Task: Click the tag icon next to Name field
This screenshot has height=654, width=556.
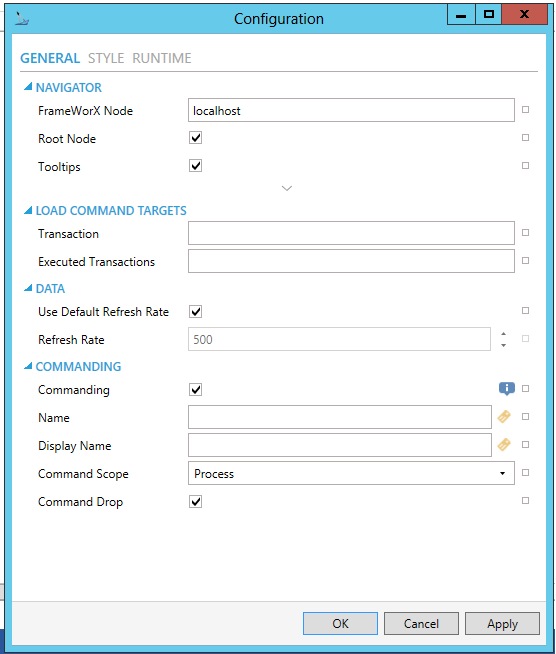Action: 504,417
